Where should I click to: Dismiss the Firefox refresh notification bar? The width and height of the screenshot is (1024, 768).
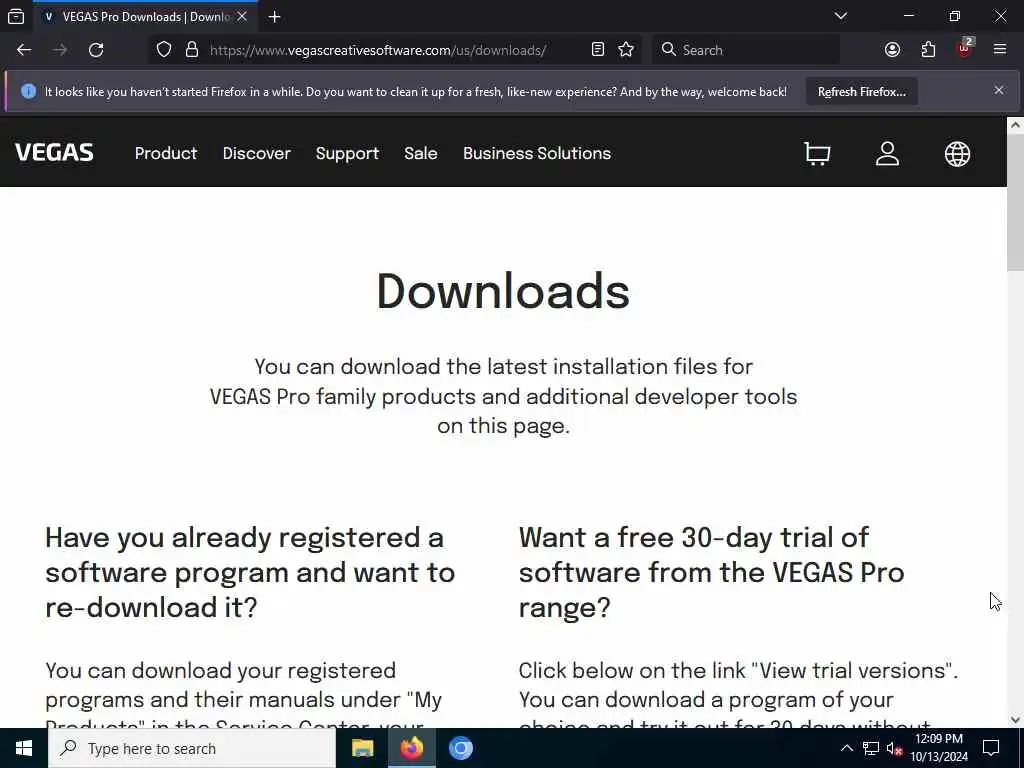999,90
